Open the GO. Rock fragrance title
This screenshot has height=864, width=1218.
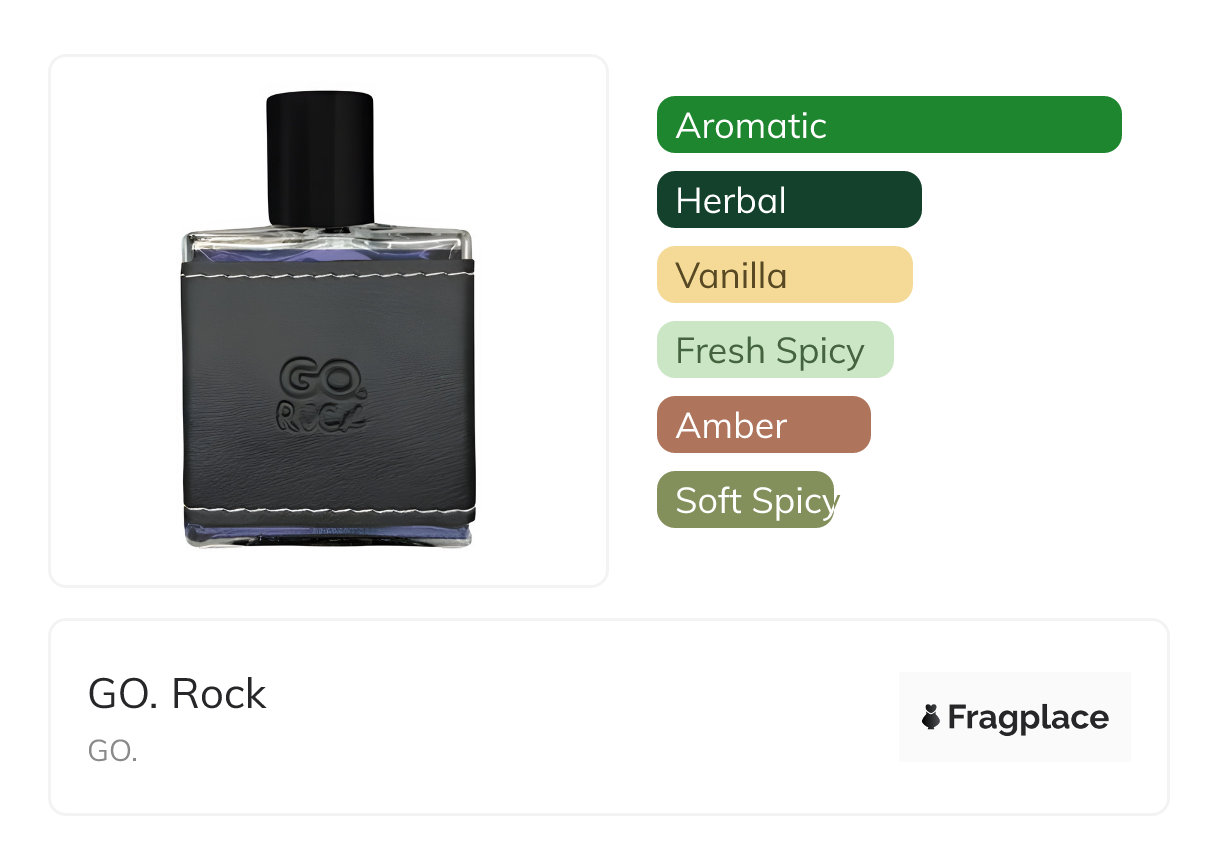point(177,694)
